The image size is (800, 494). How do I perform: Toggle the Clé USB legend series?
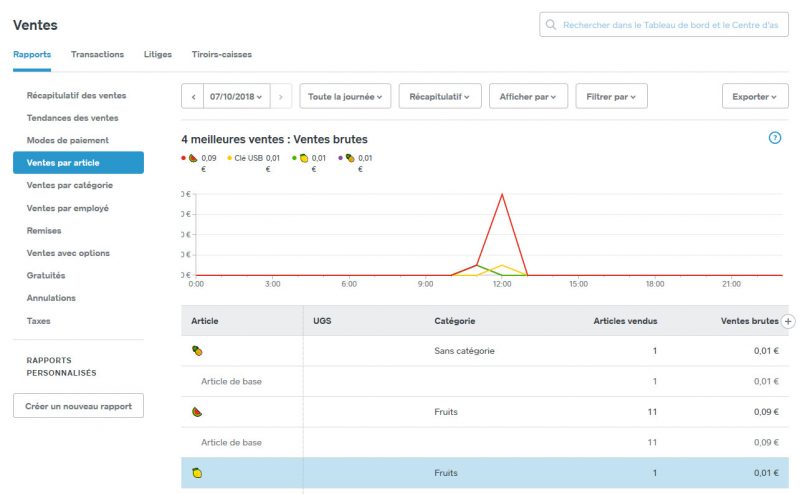254,158
